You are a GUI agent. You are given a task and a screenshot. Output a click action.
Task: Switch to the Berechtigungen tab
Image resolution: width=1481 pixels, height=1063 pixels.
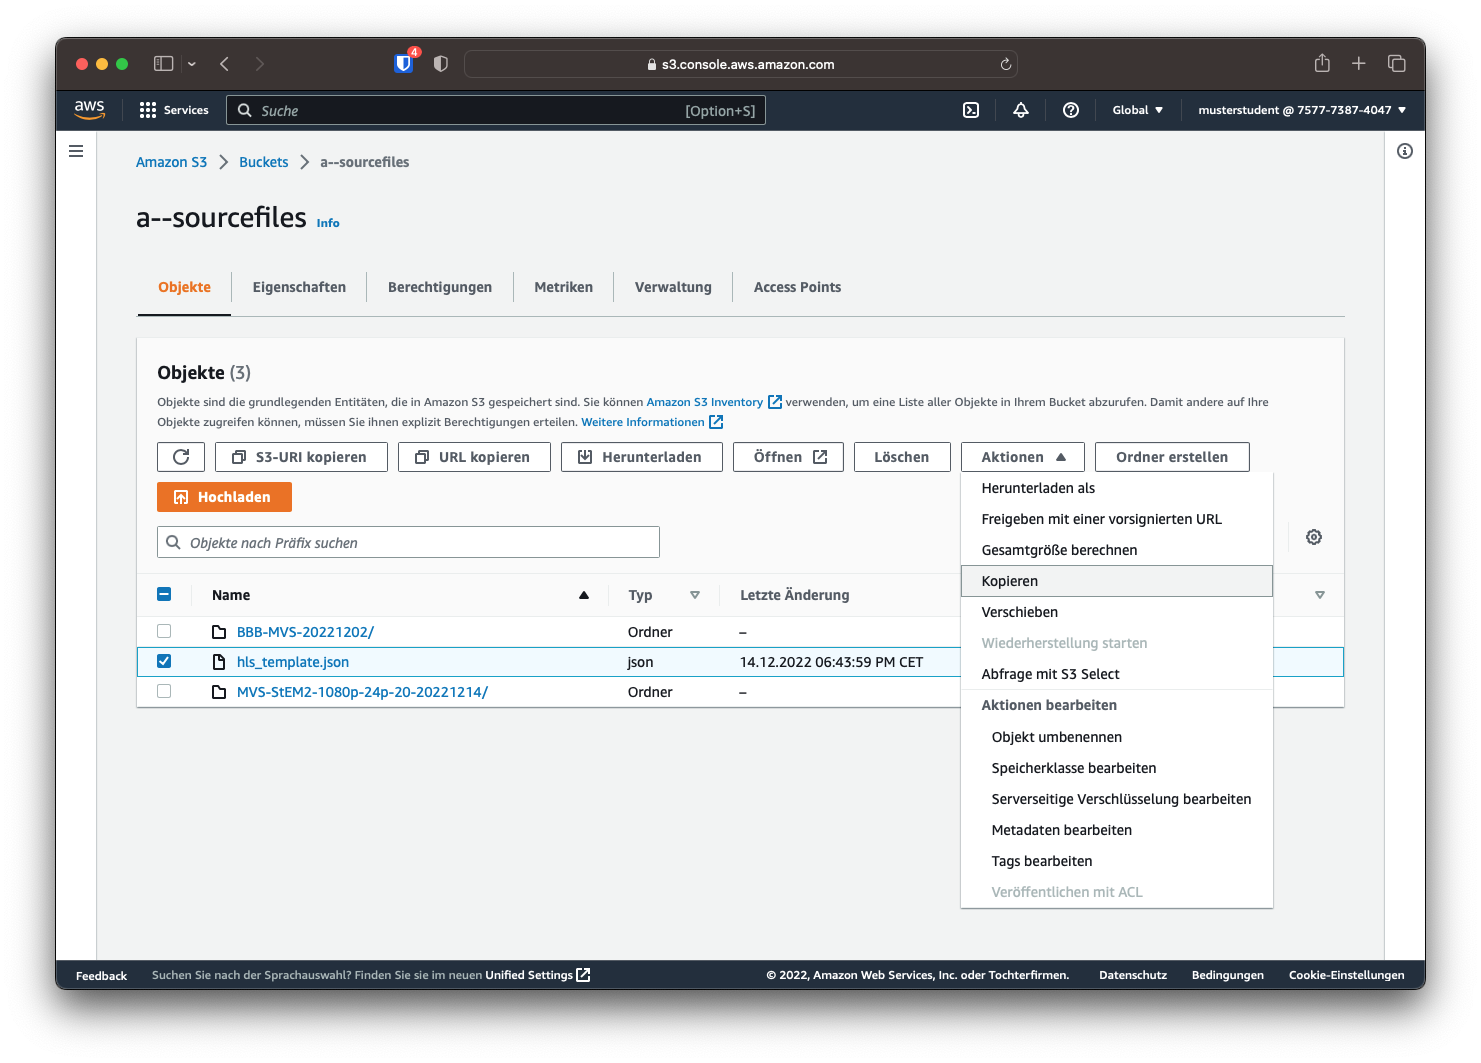click(x=440, y=287)
